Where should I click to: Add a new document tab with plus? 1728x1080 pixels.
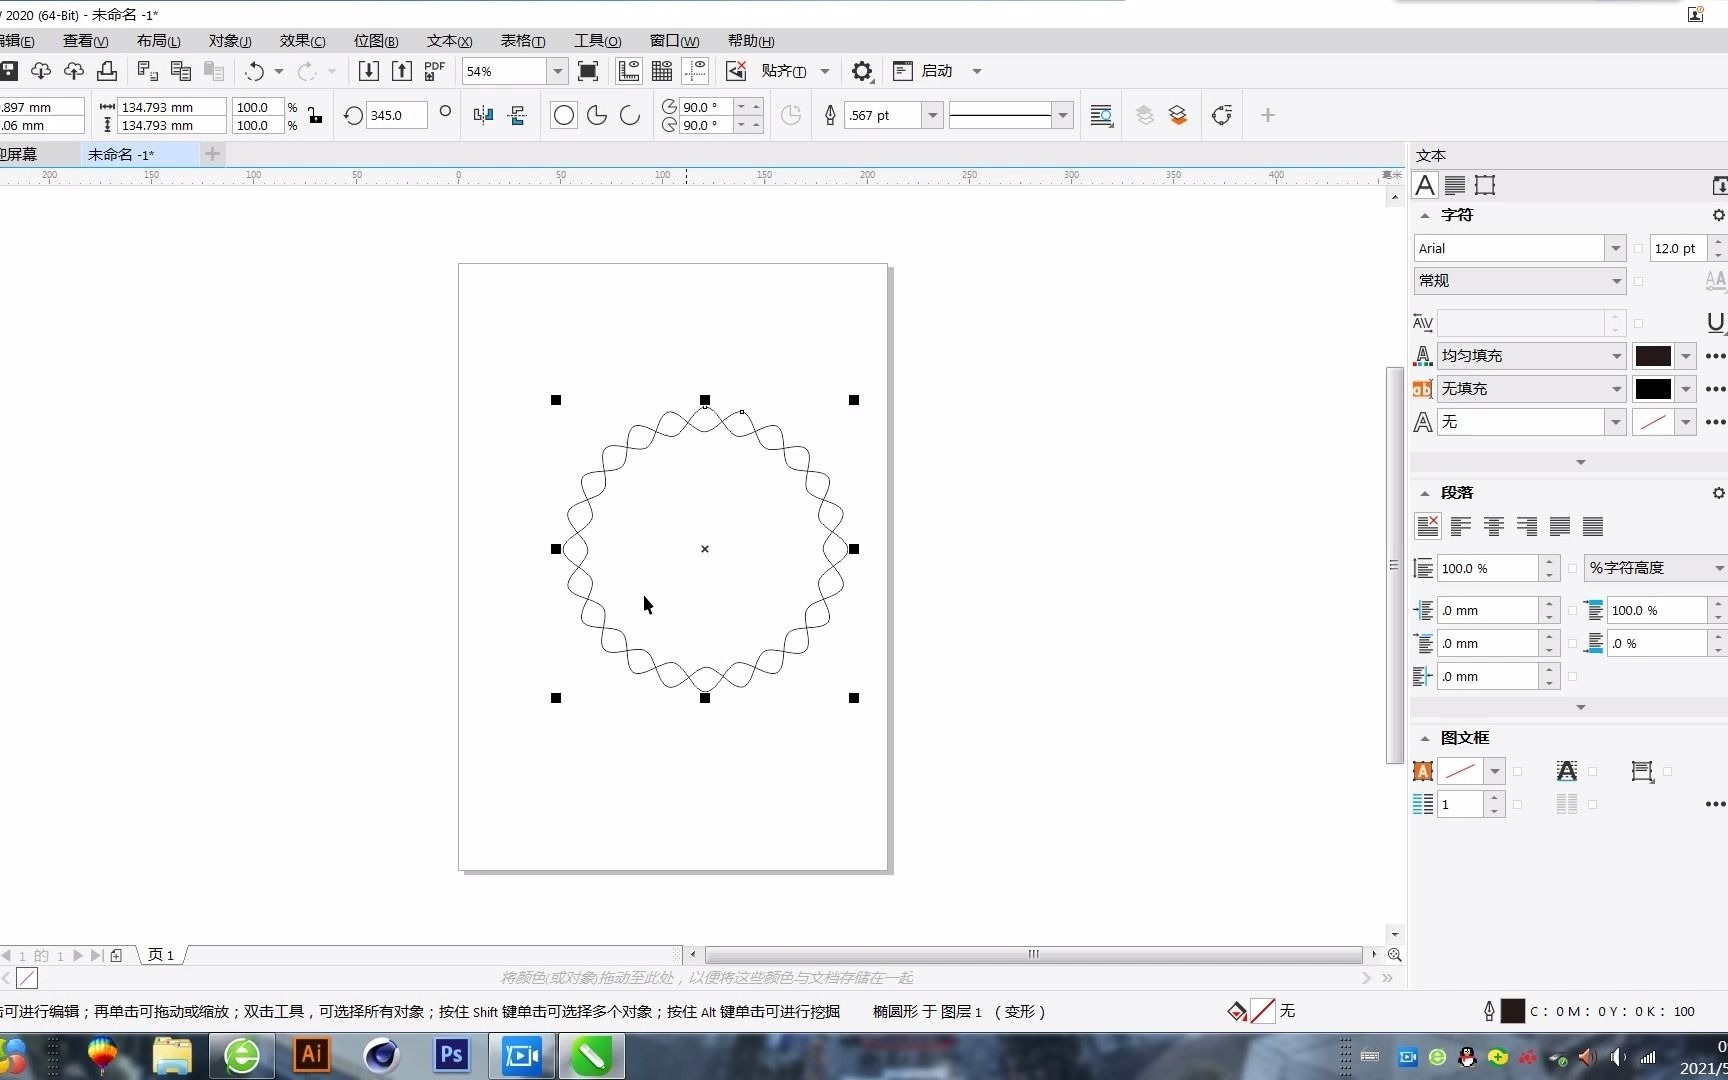coord(212,154)
